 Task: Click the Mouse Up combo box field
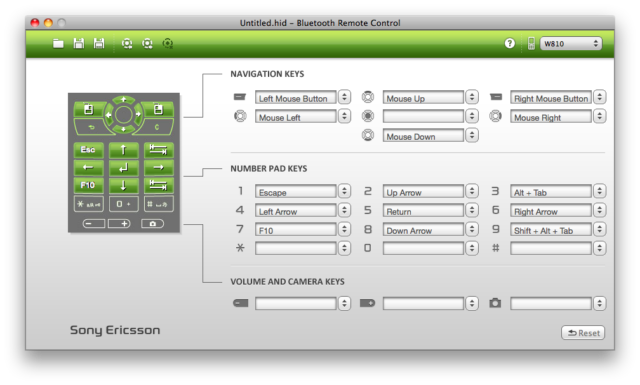[x=423, y=98]
